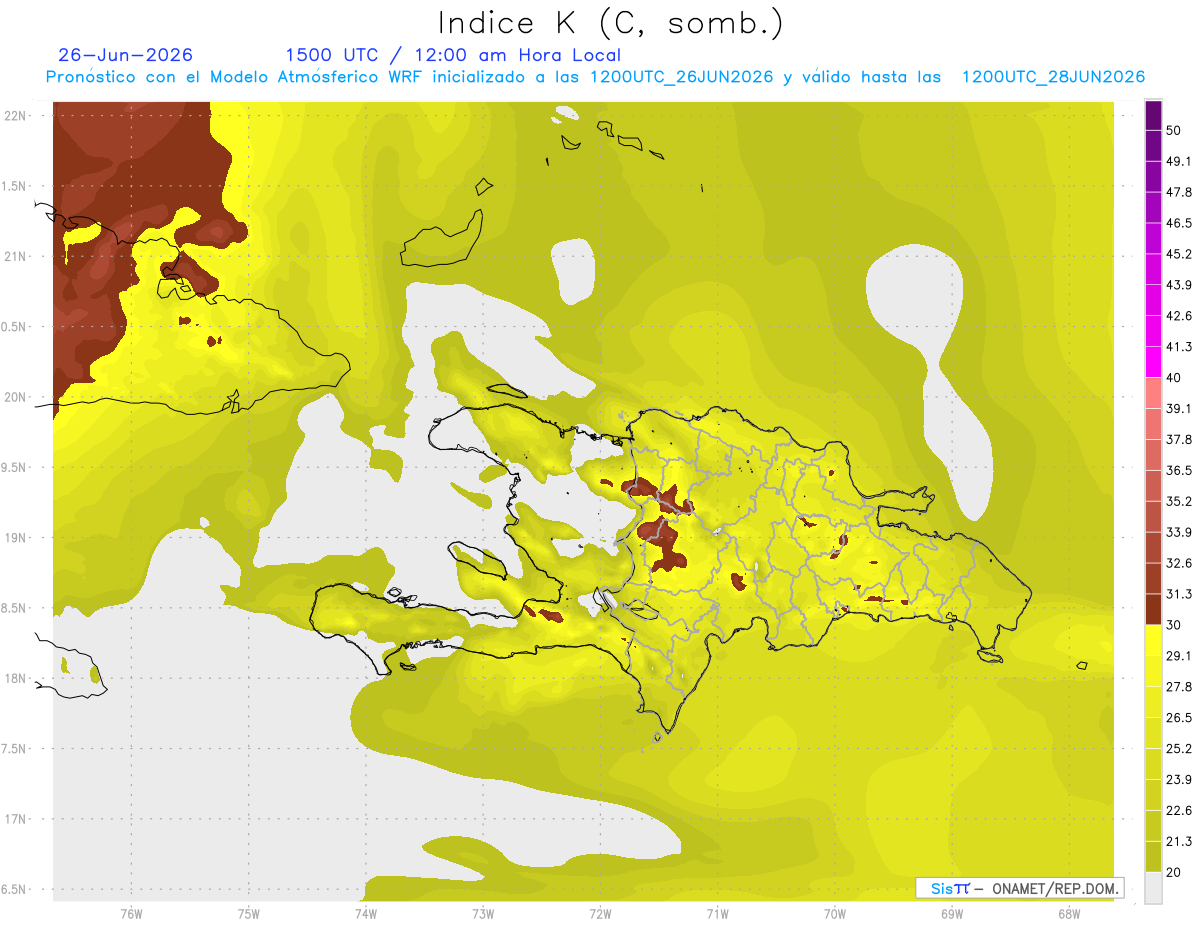
Task: Click the '21.3' color bar label
Action: point(1179,841)
